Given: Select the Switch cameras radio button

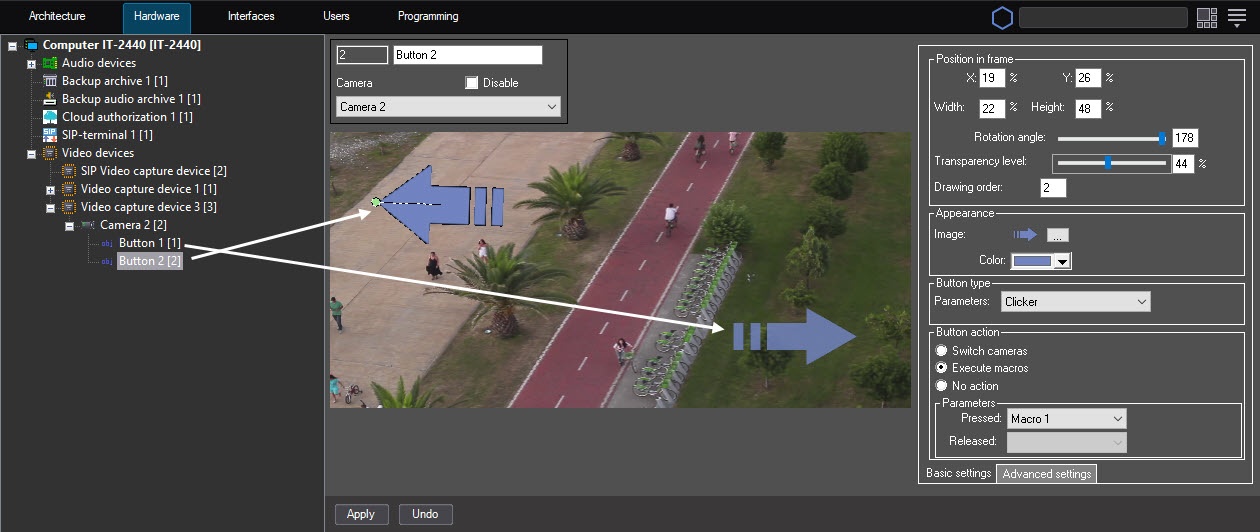Looking at the screenshot, I should tap(941, 351).
